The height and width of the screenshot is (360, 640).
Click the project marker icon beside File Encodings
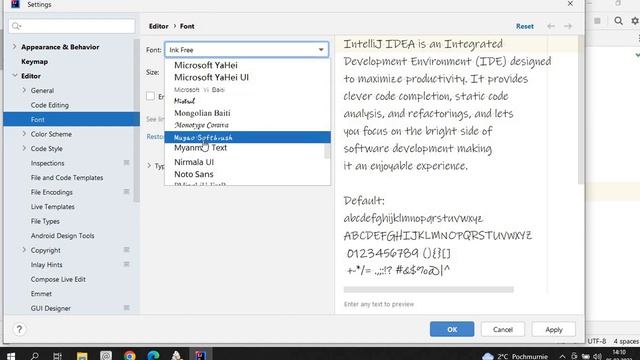pyautogui.click(x=127, y=192)
